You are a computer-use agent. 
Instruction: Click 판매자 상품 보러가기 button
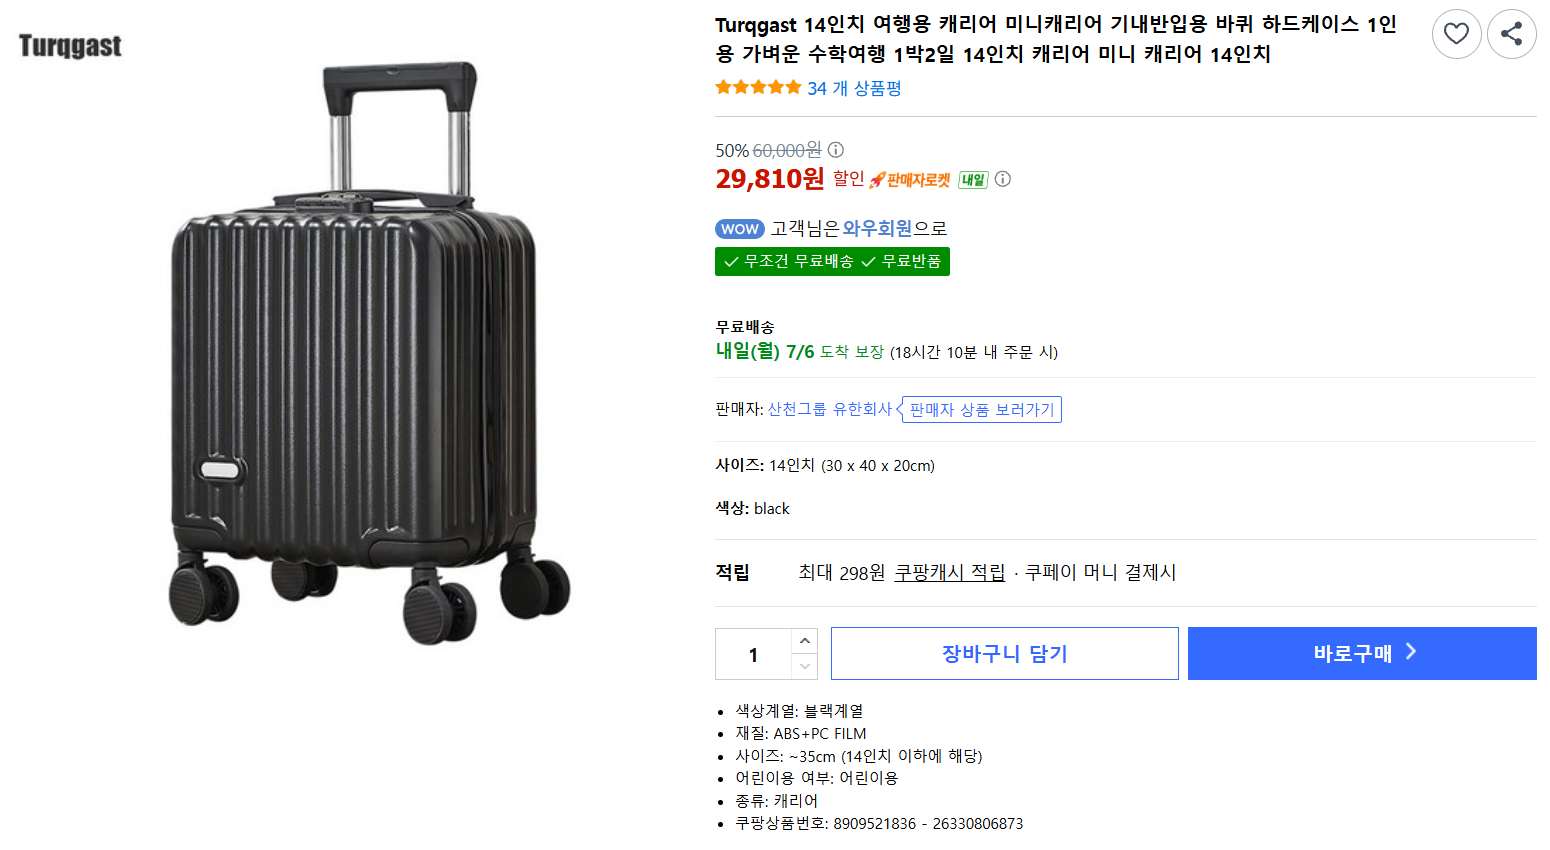(981, 410)
